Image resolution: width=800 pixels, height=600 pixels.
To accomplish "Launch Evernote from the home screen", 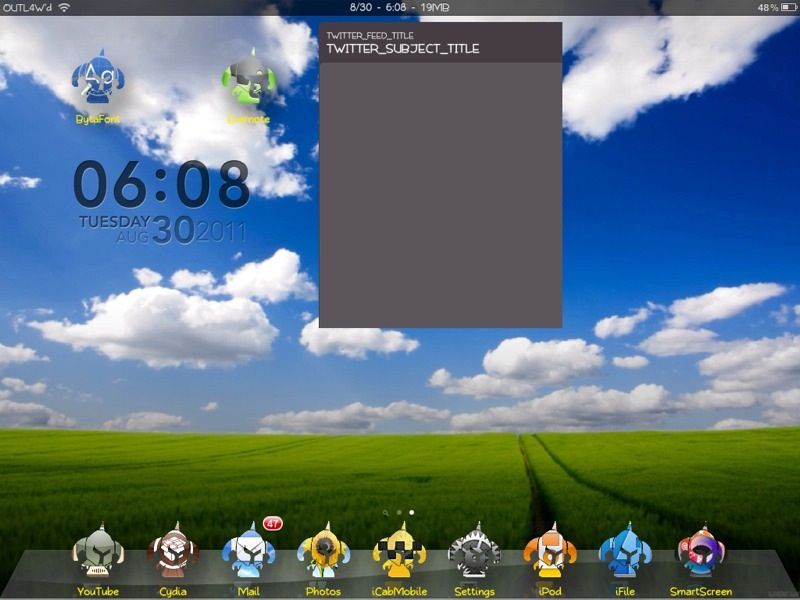I will [249, 79].
